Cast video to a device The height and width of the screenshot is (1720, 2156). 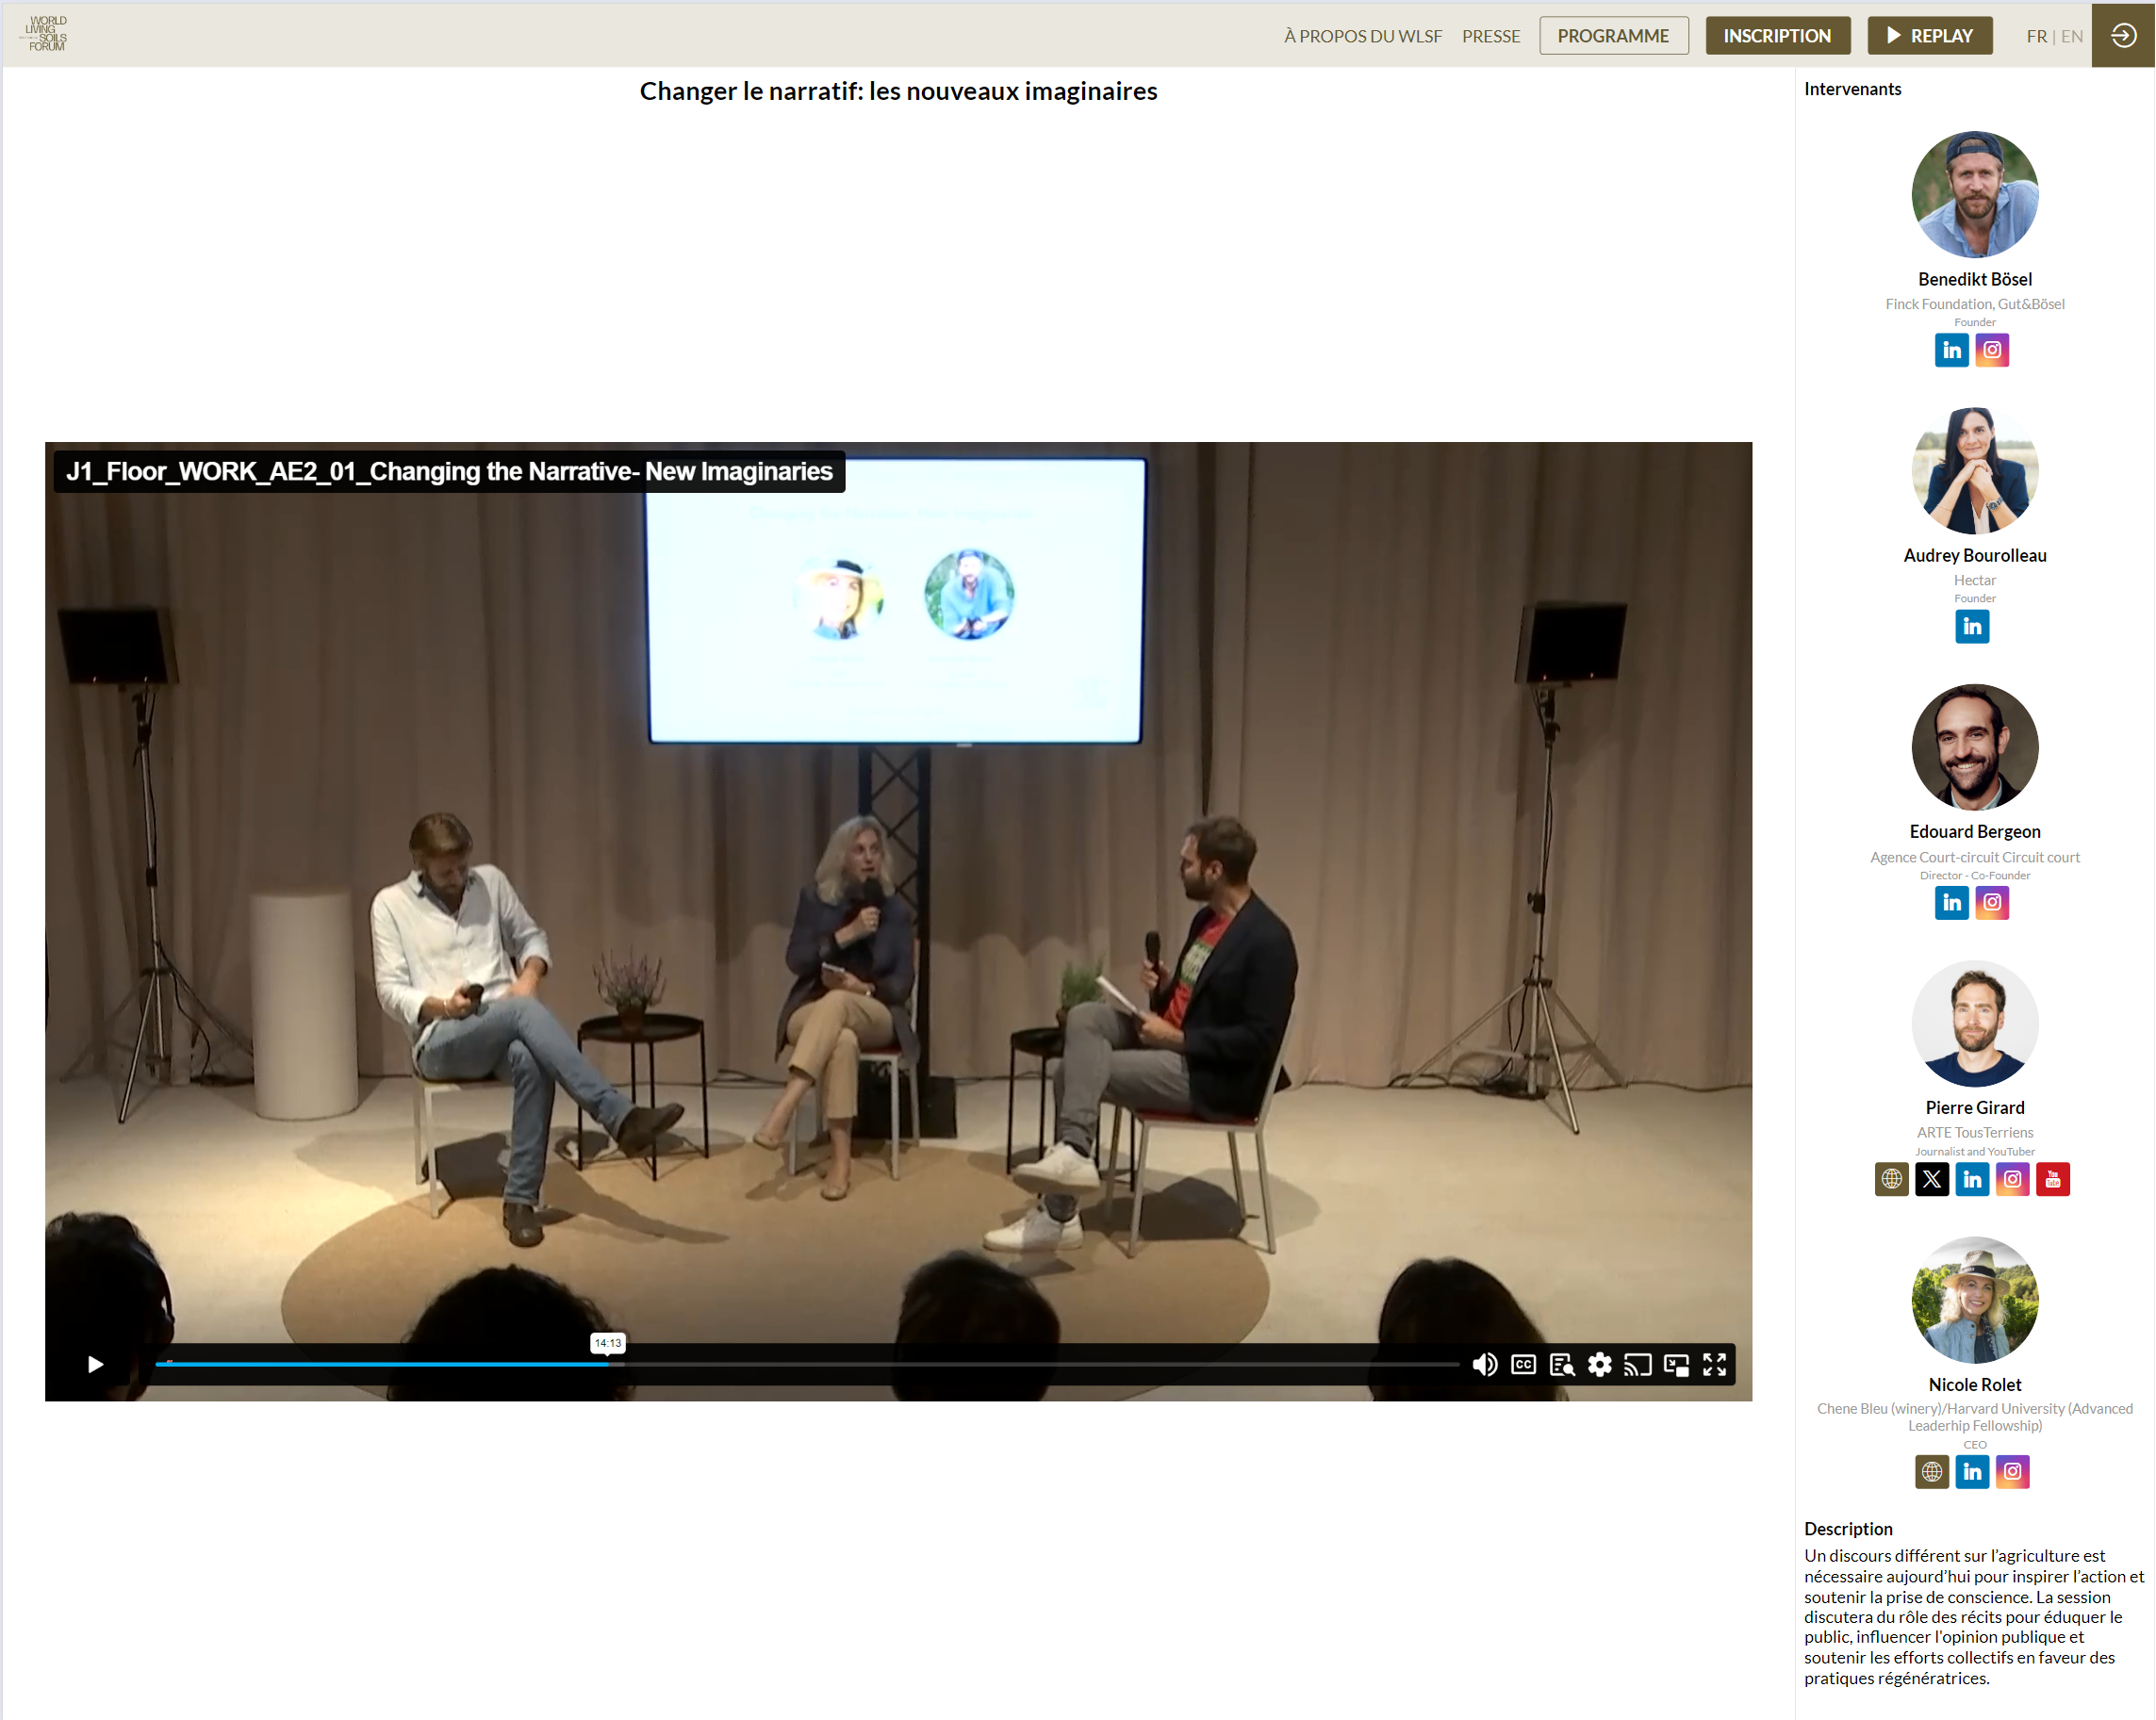click(1638, 1365)
